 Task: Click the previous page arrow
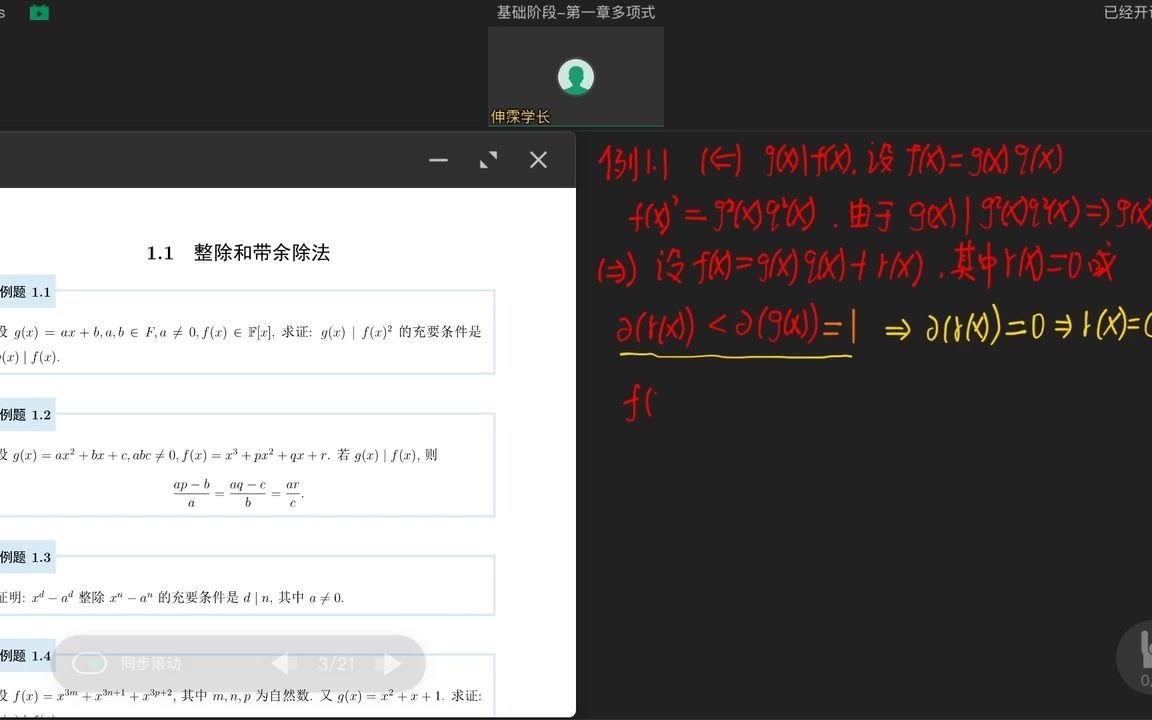[x=282, y=663]
